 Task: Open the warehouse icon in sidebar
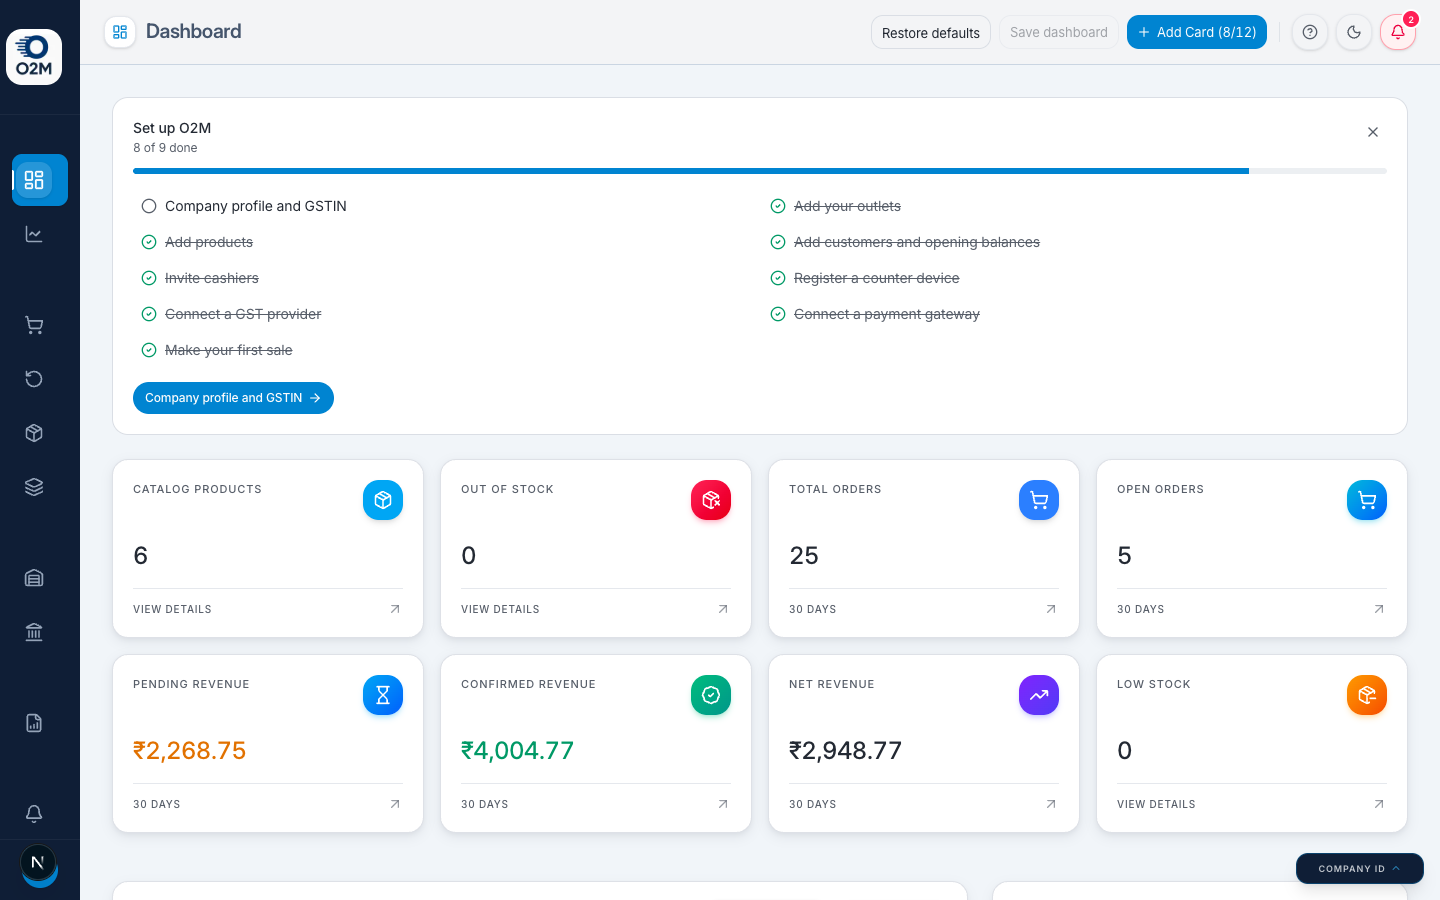point(34,578)
